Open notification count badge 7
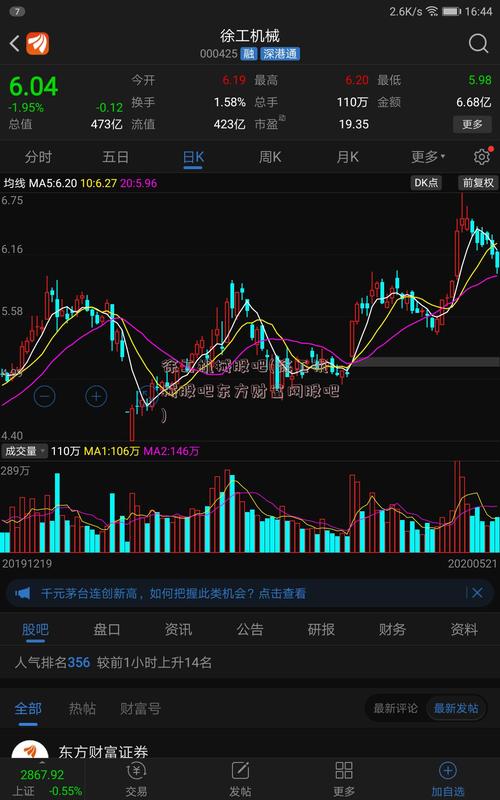Image resolution: width=500 pixels, height=800 pixels. click(17, 11)
